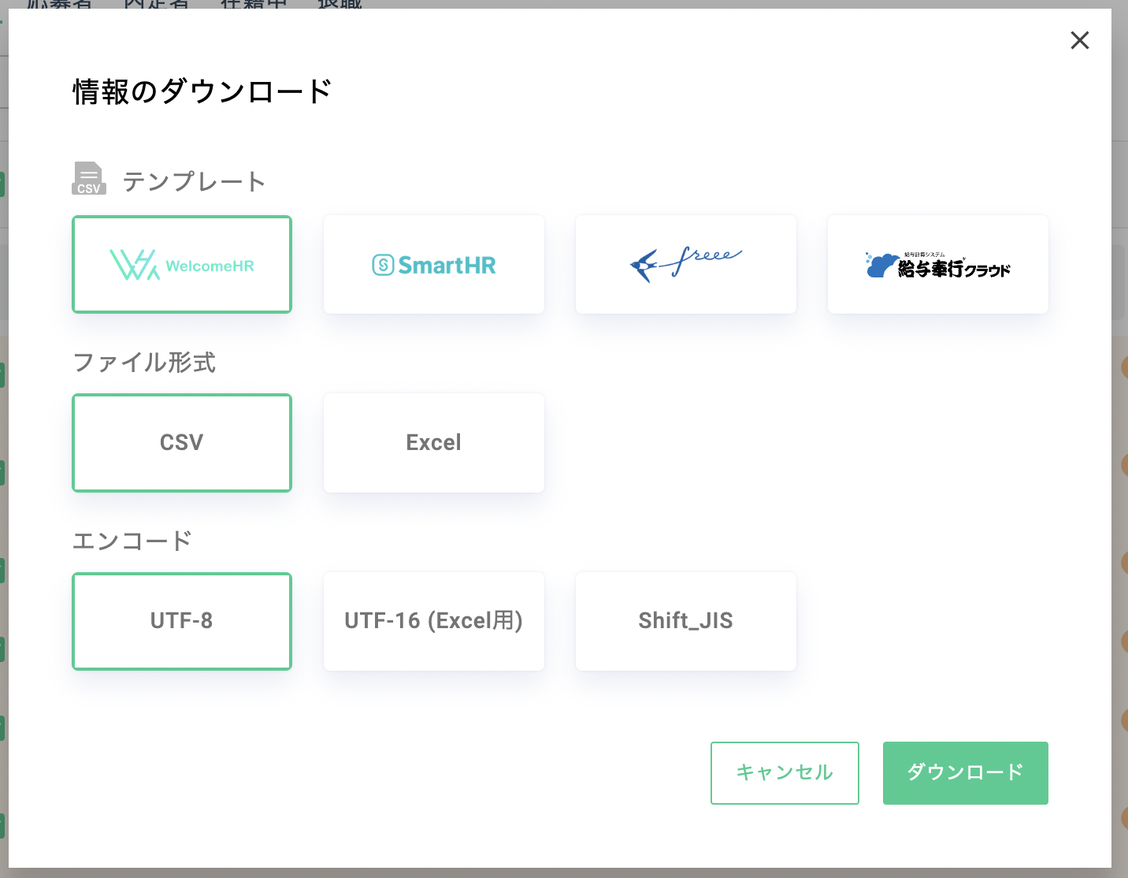Viewport: 1128px width, 878px height.
Task: Click the CSV file icon beside テンプレート
Action: (88, 178)
